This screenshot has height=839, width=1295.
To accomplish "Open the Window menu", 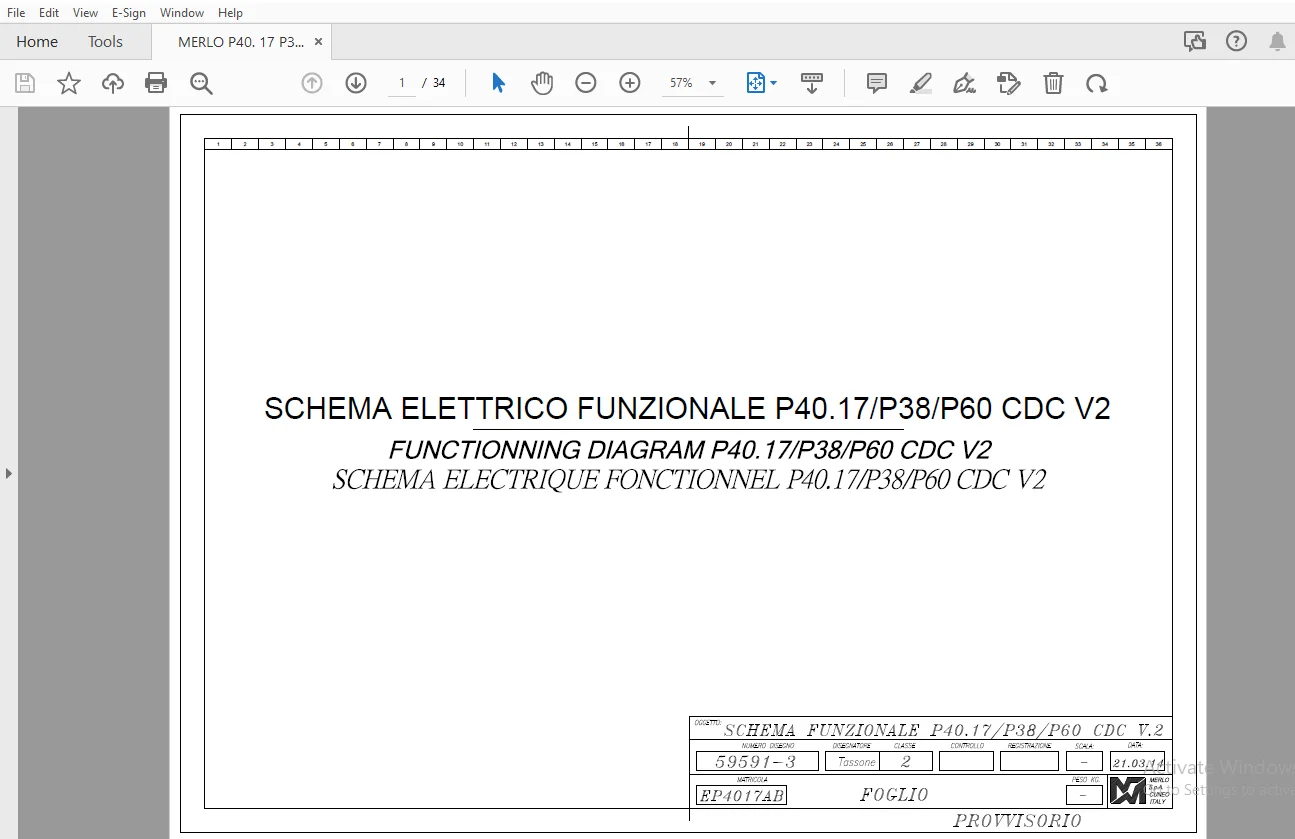I will pyautogui.click(x=182, y=13).
